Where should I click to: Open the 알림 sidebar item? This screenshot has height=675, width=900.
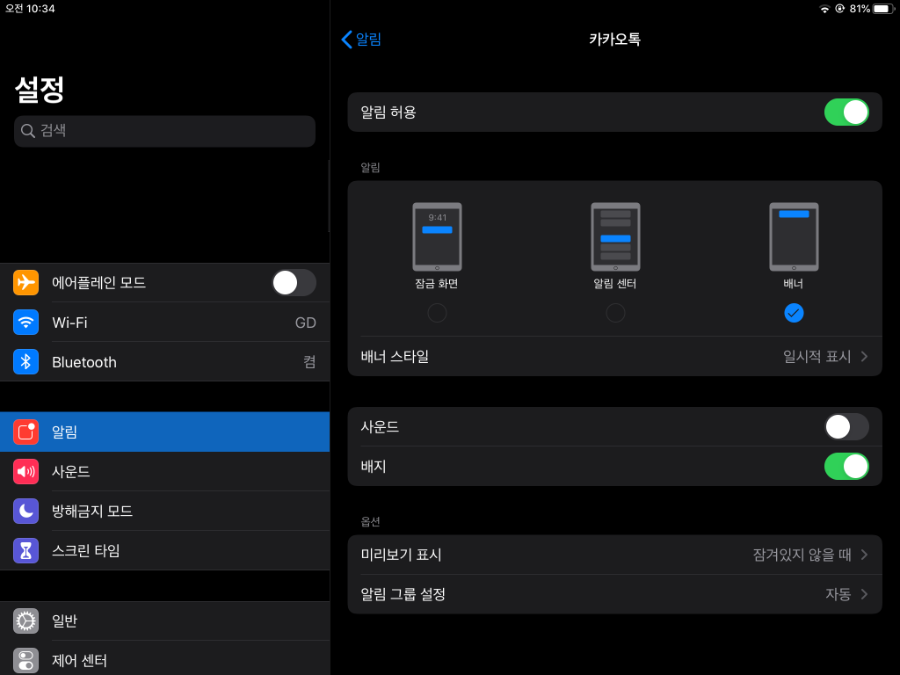pyautogui.click(x=165, y=432)
